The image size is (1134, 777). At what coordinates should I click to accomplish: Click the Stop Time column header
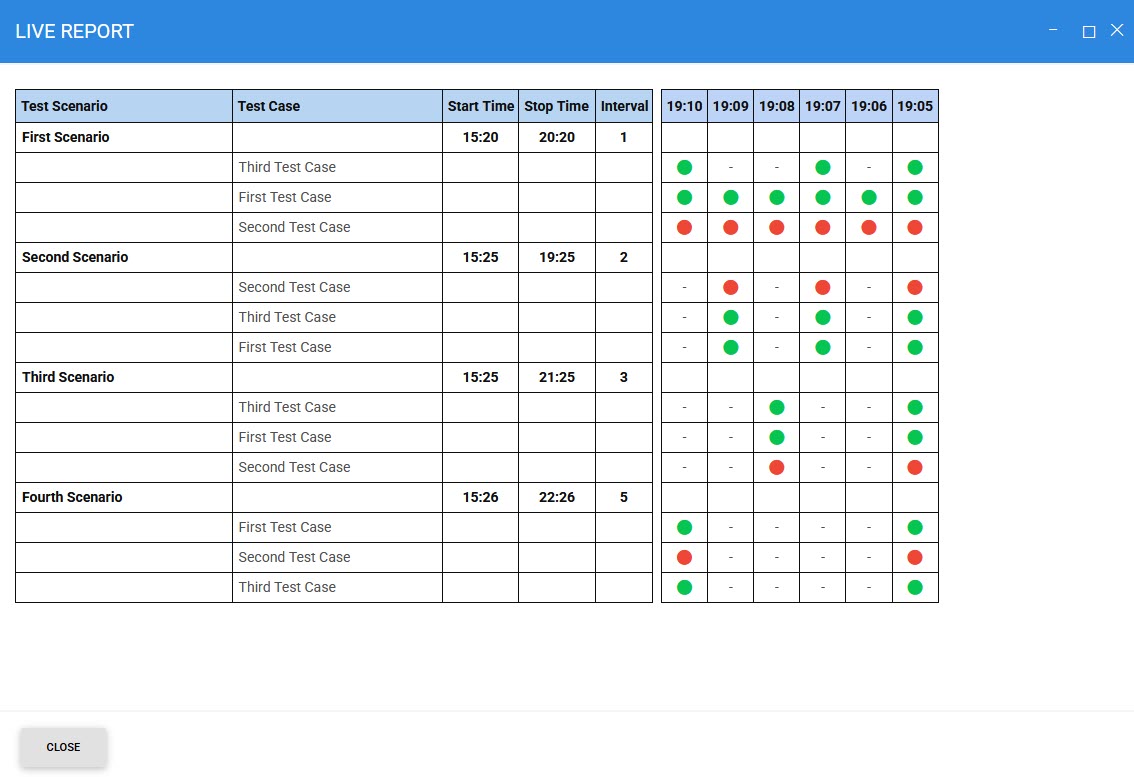(557, 106)
